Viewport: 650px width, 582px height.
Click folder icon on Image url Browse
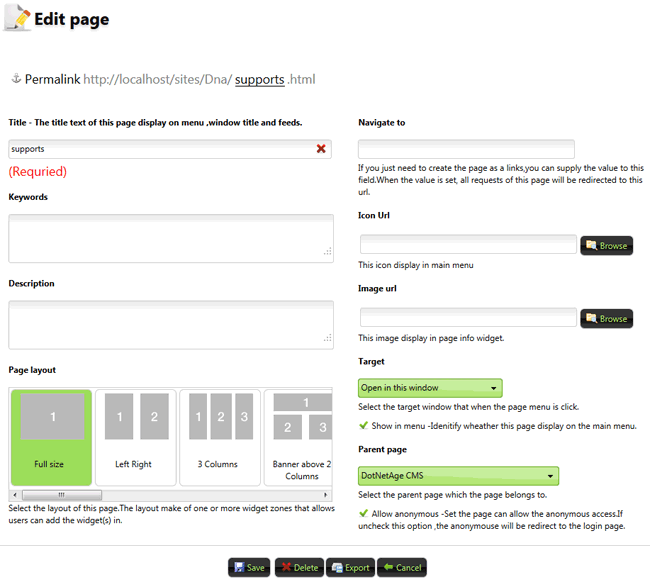point(591,318)
